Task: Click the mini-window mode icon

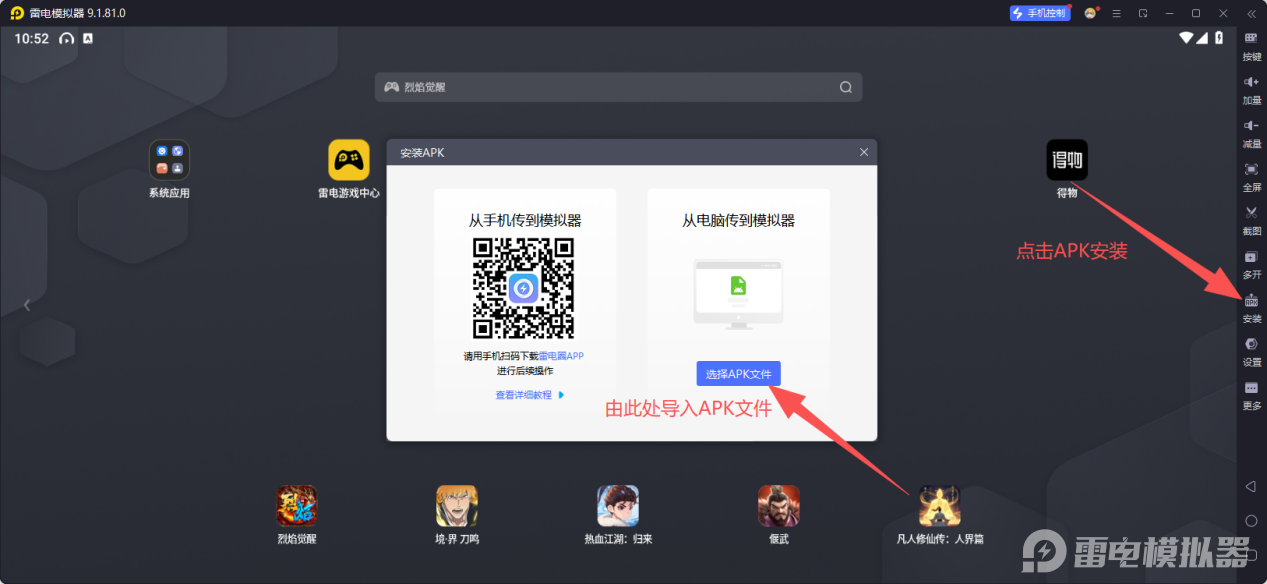Action: pyautogui.click(x=1143, y=13)
